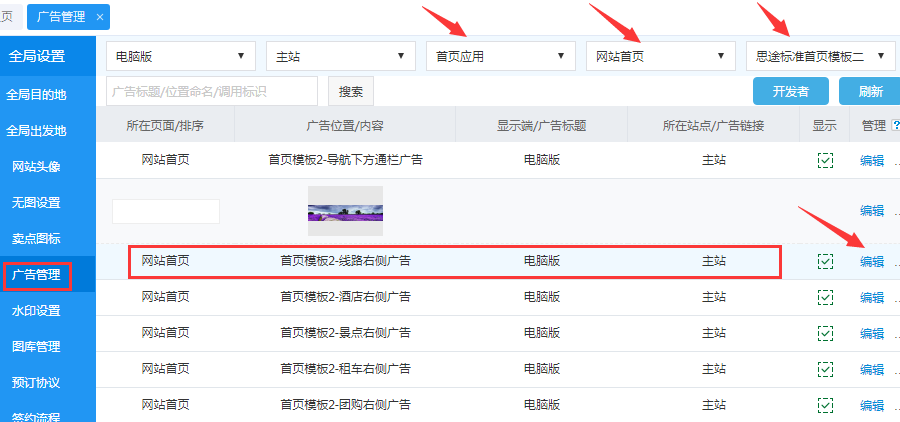Focus the 广告标题 search input field
This screenshot has width=900, height=422.
(211, 91)
